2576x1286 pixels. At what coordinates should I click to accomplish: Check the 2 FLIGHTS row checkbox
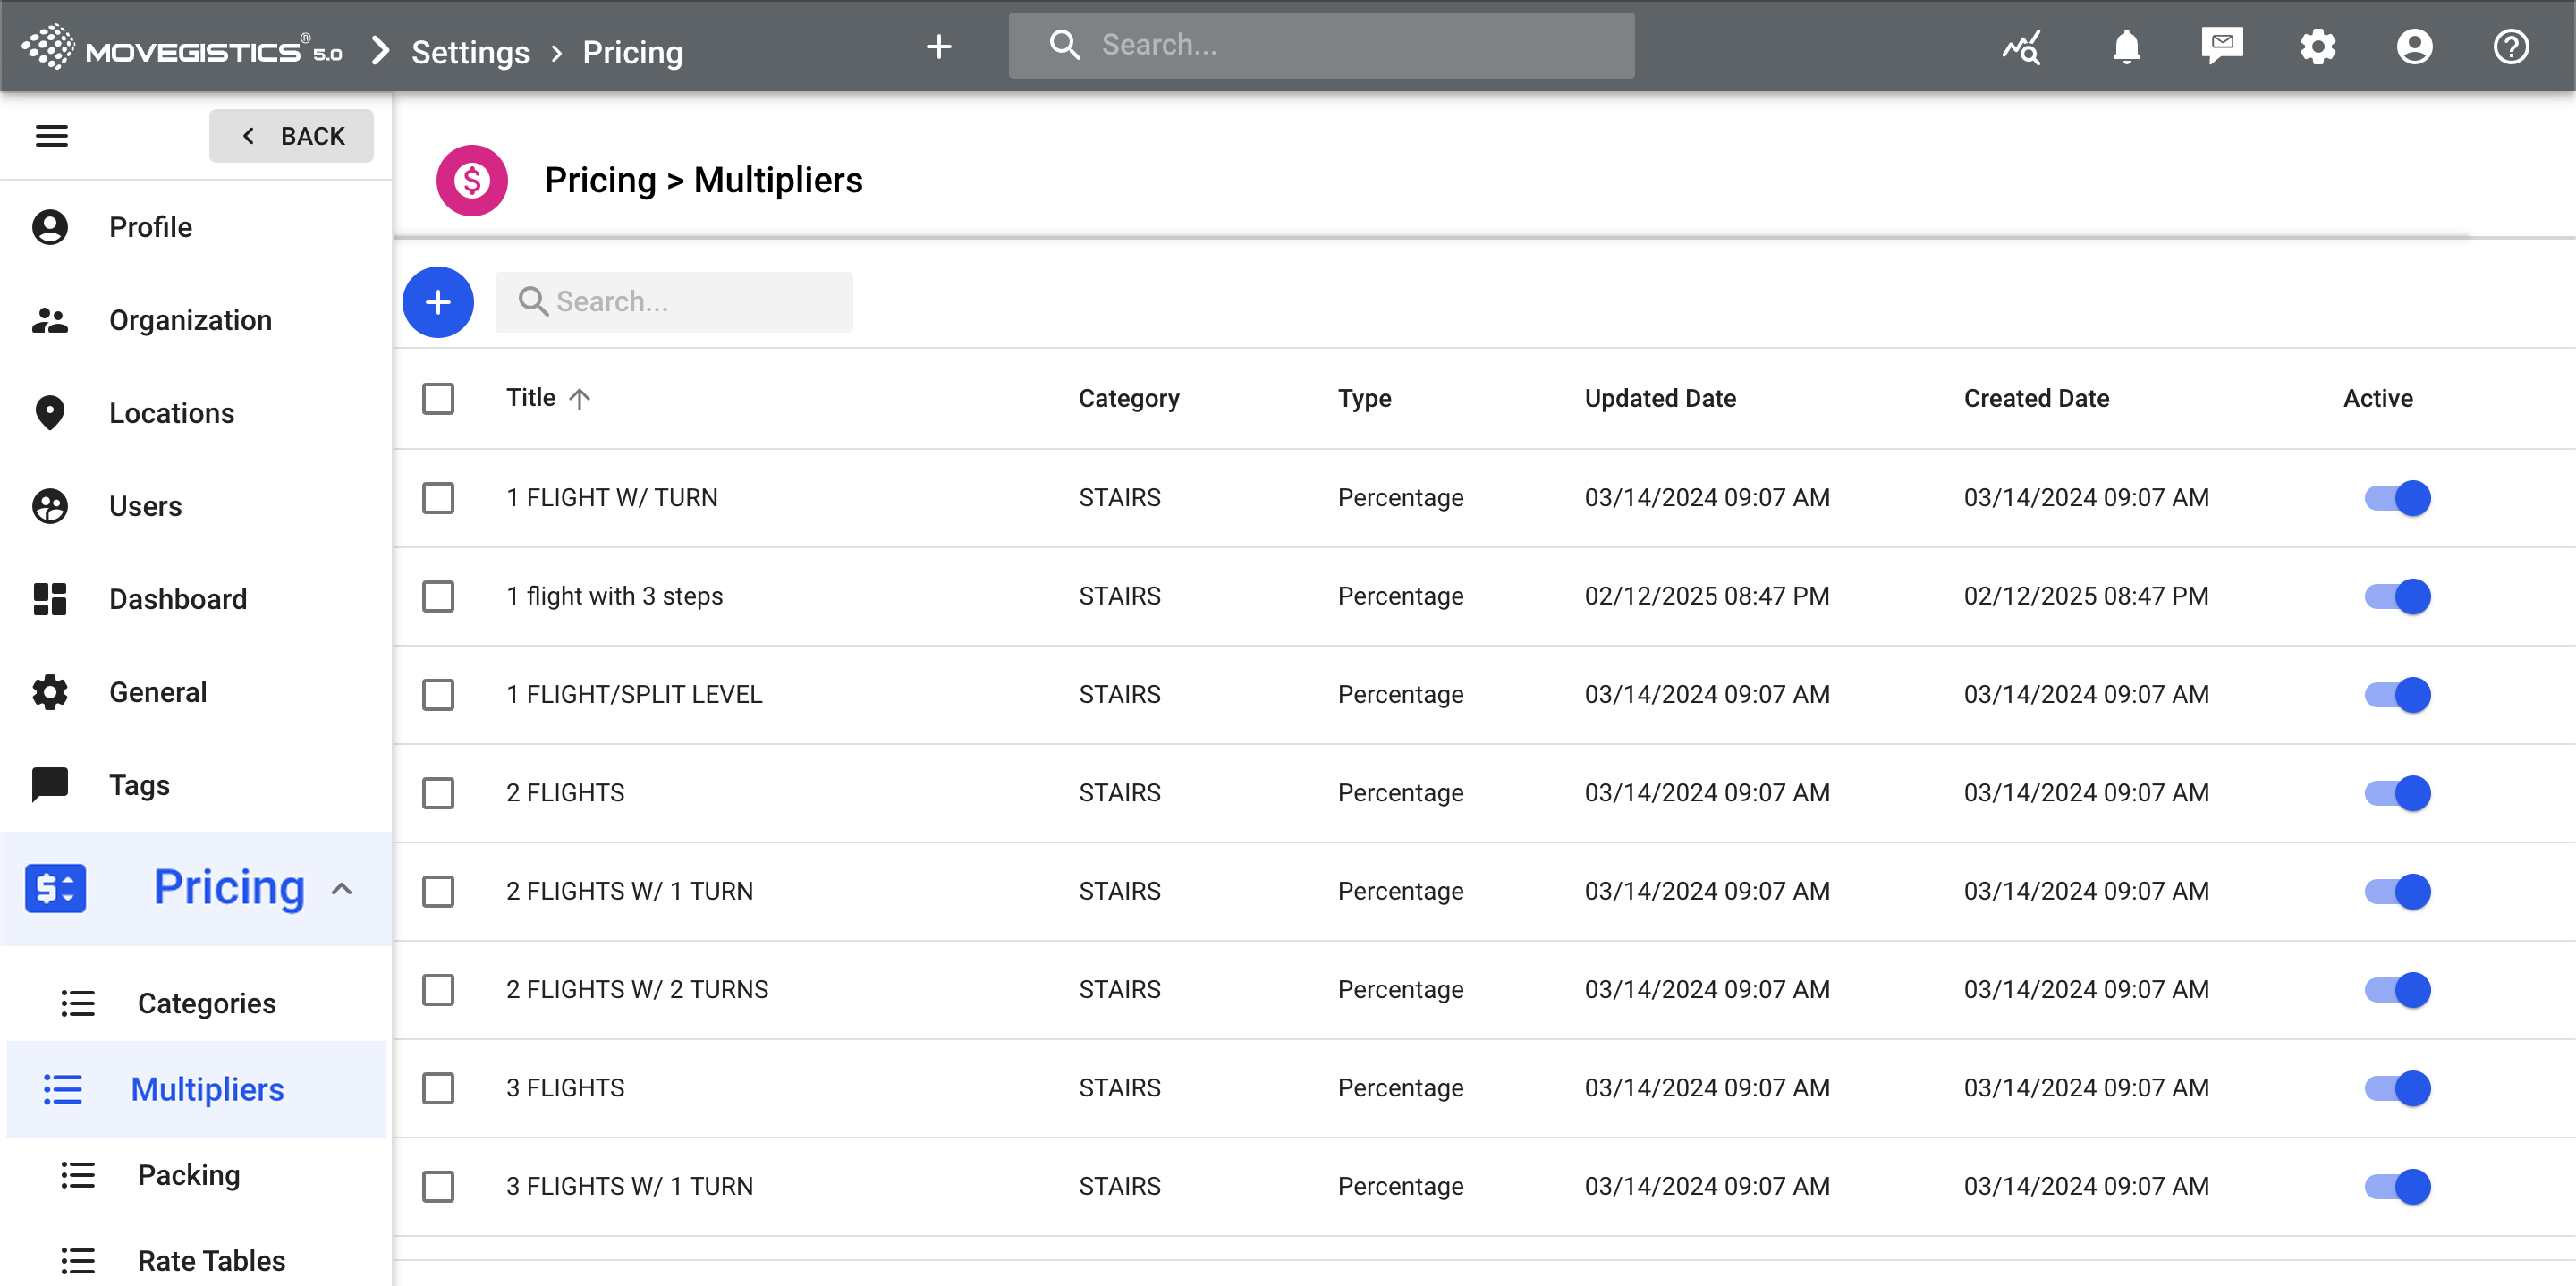(x=438, y=793)
